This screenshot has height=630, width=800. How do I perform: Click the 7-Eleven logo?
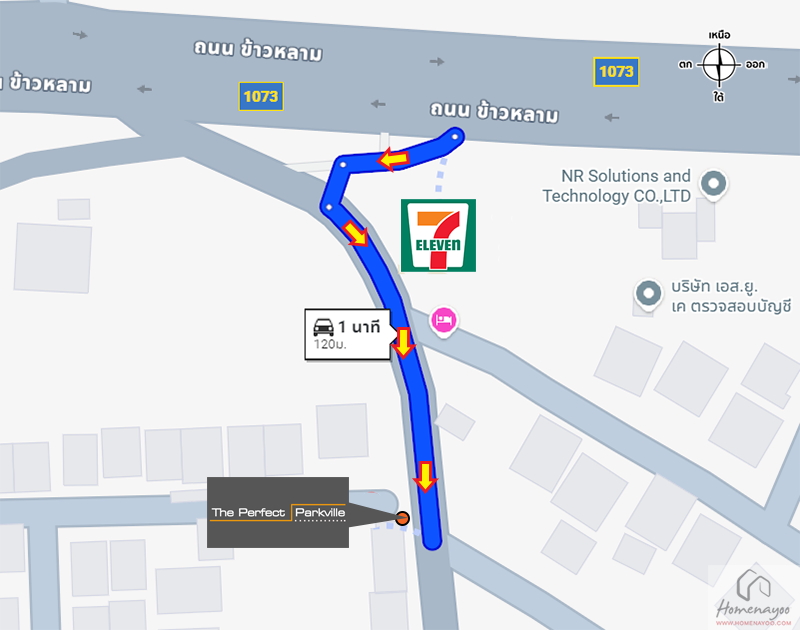point(438,235)
